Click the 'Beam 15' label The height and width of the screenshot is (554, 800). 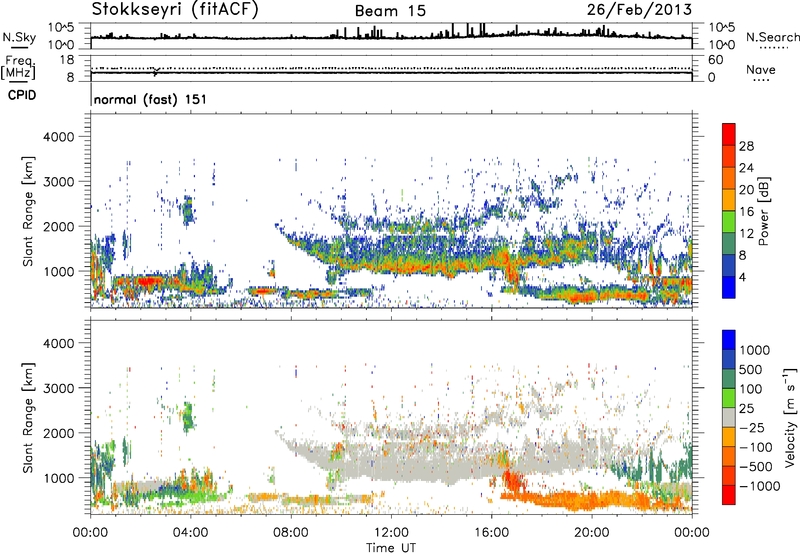tap(390, 11)
